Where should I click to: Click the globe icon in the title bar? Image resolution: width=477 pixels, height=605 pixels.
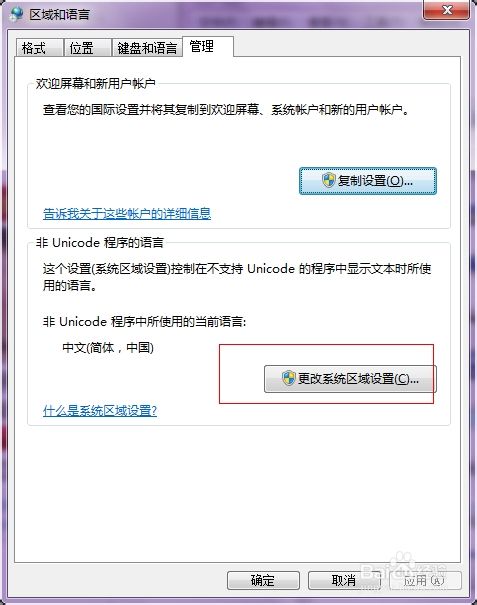17,14
